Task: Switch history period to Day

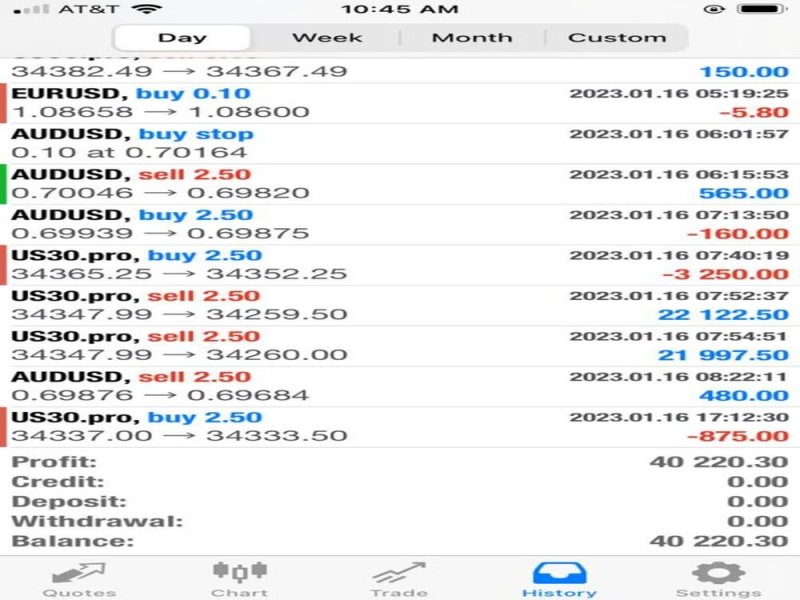Action: click(182, 38)
